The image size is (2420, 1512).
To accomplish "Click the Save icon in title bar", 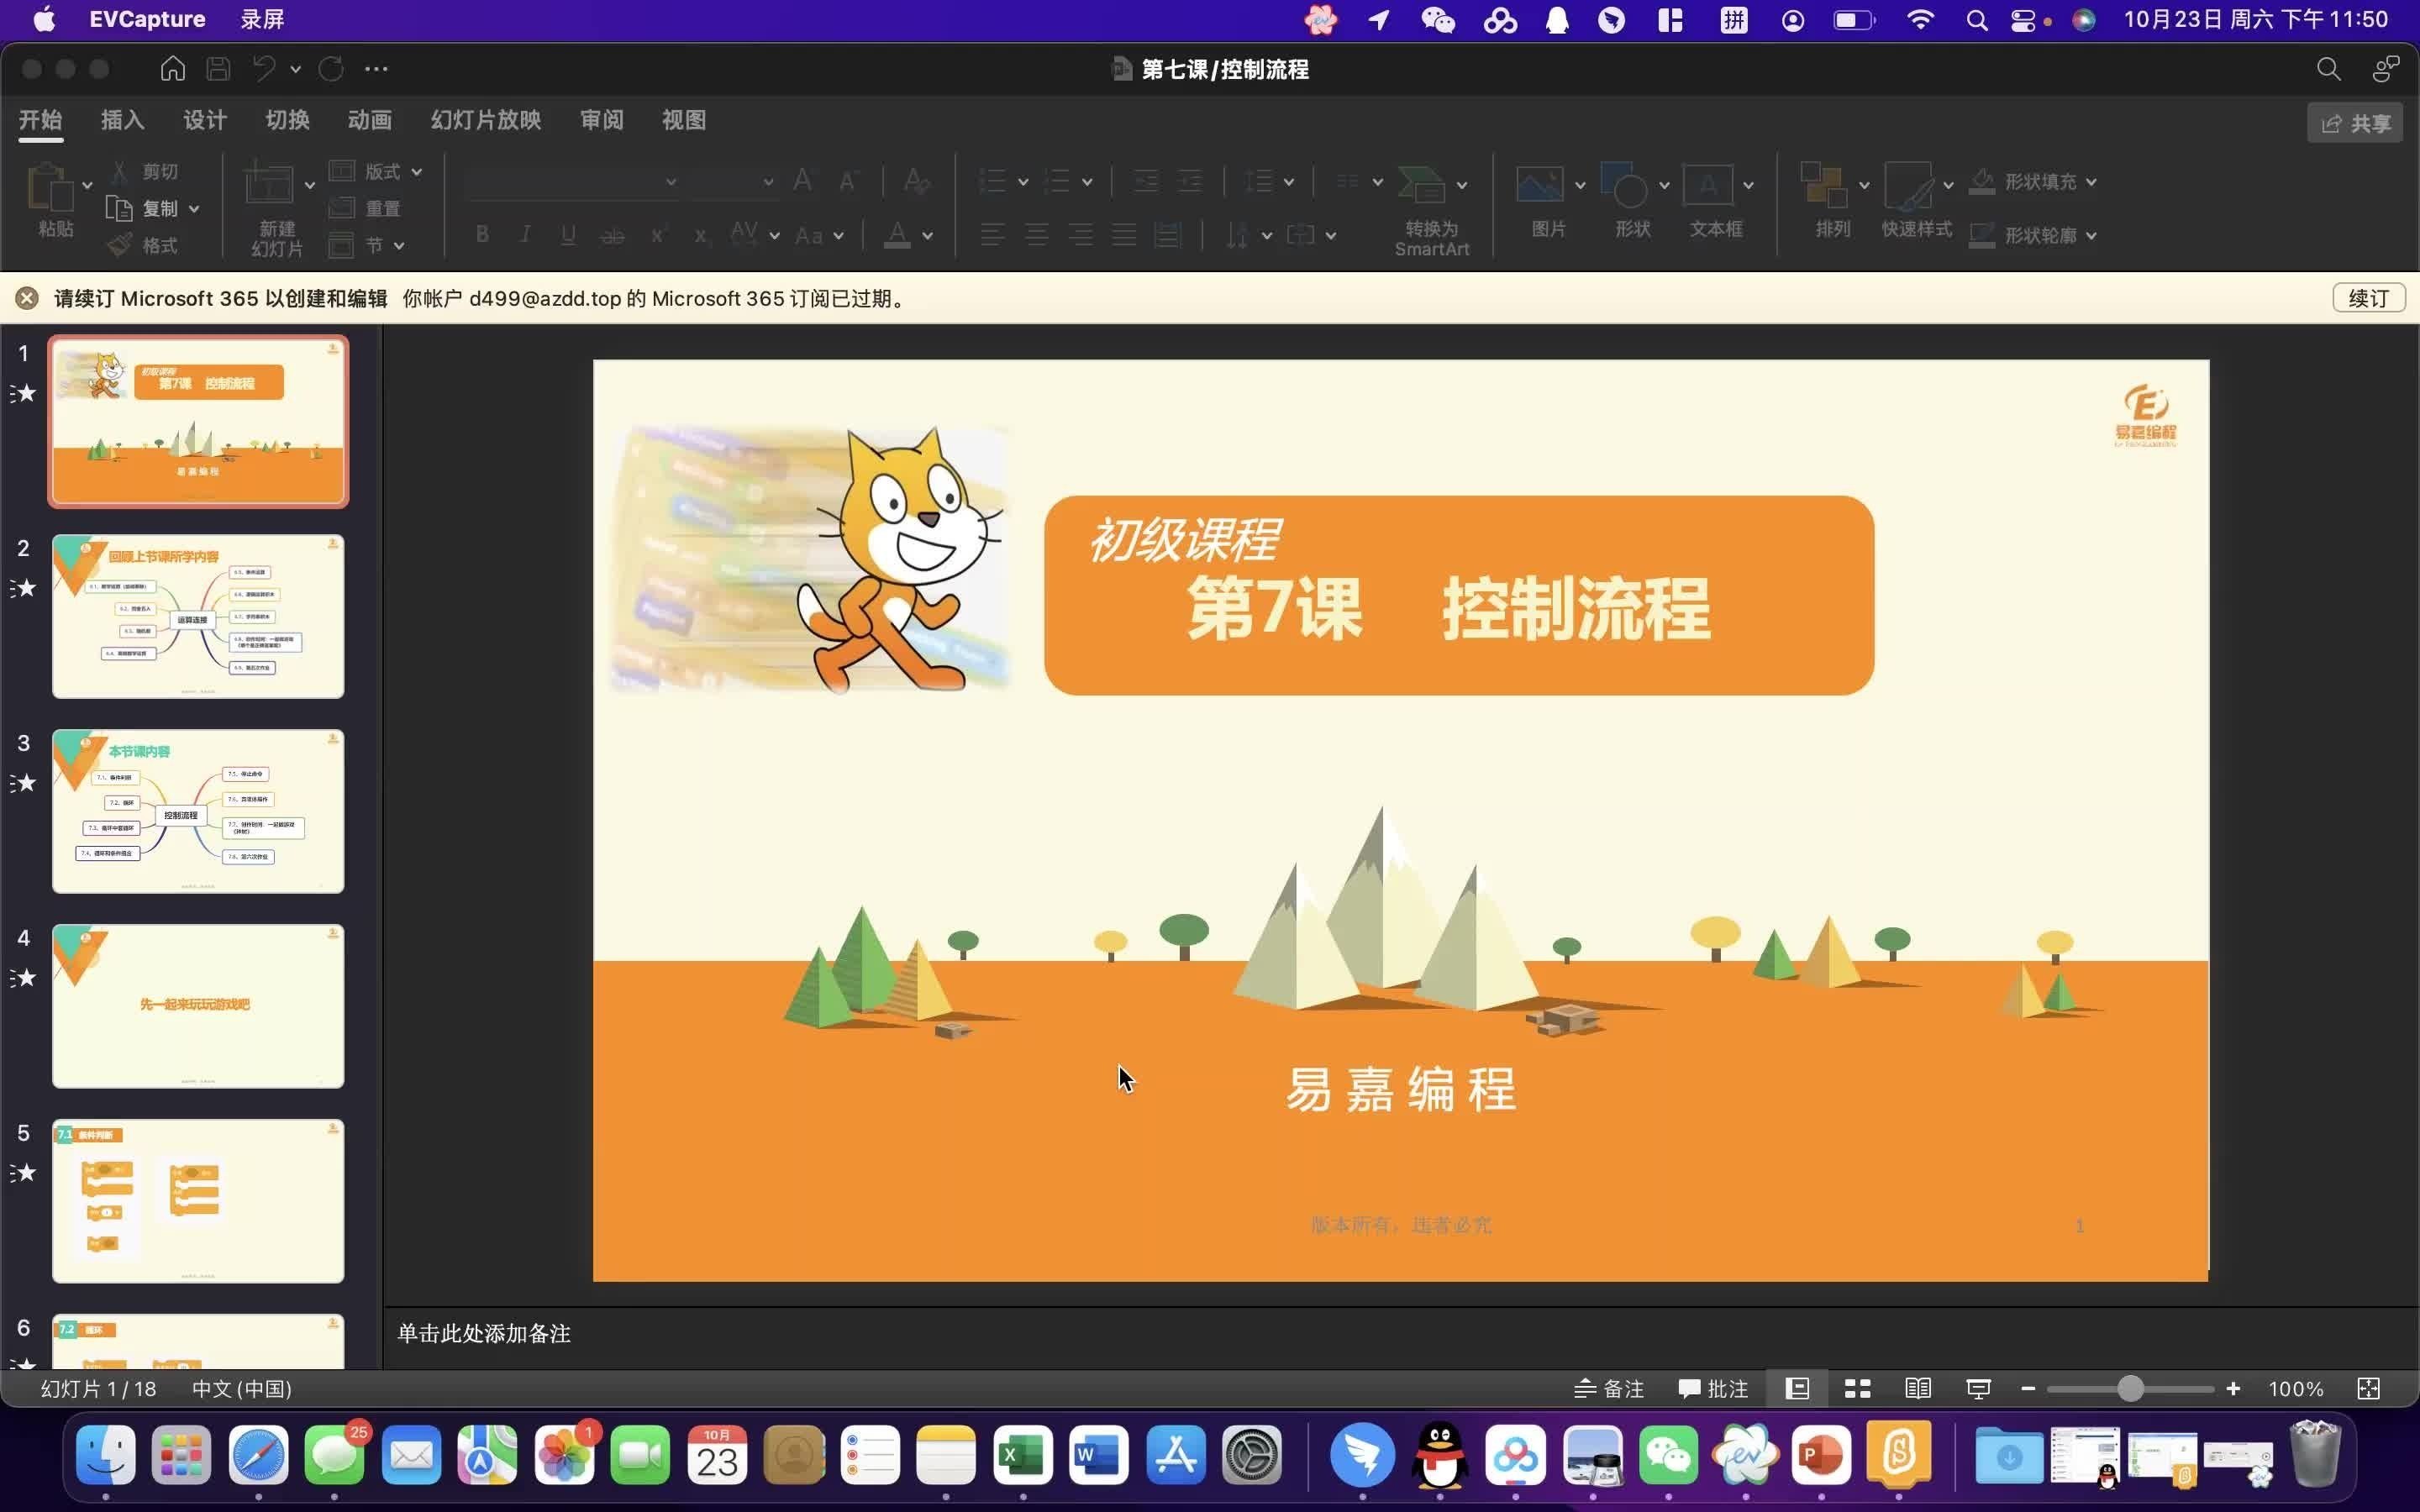I will click(x=218, y=69).
